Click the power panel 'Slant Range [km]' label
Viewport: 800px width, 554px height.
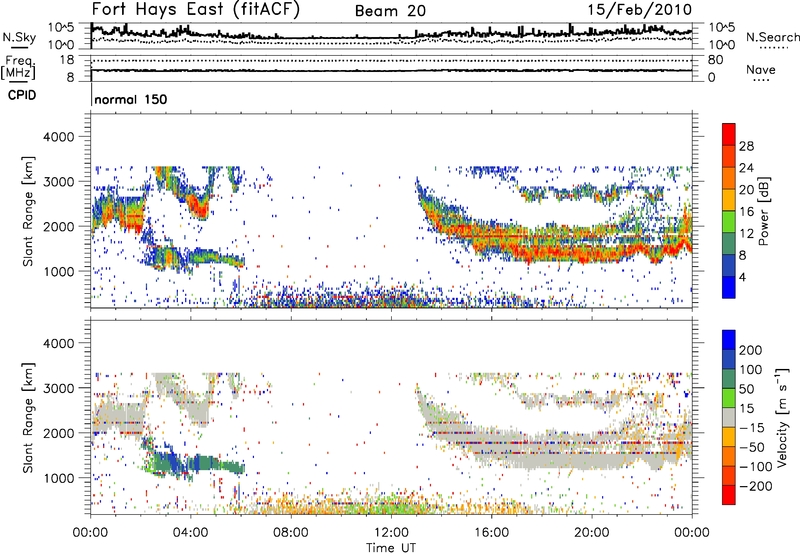tap(28, 211)
